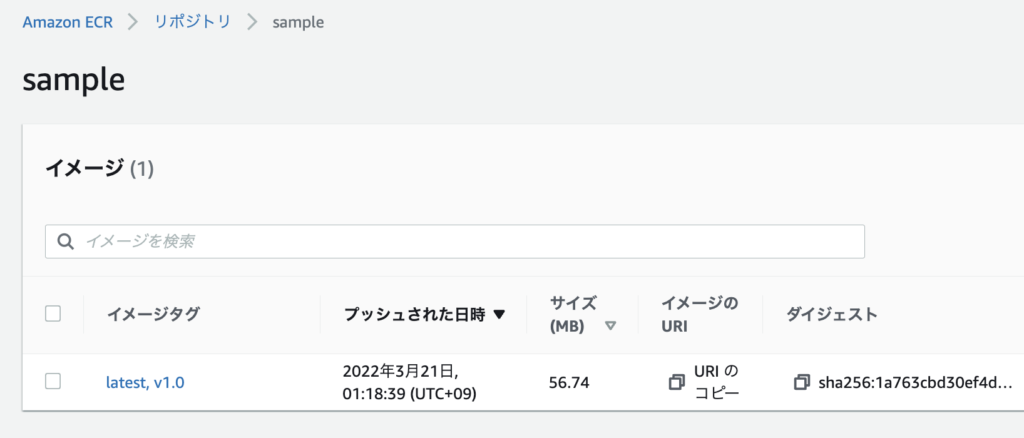Sort by the イメージタグ column header
Screen dimensions: 1024x438
[x=153, y=314]
